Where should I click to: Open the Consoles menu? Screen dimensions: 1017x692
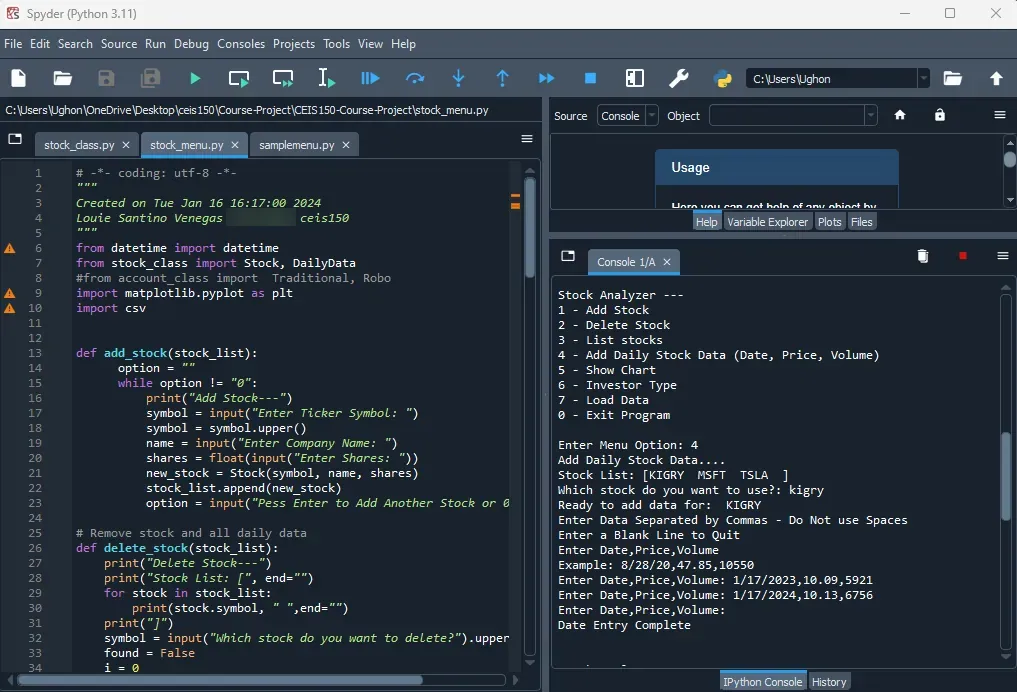point(241,43)
